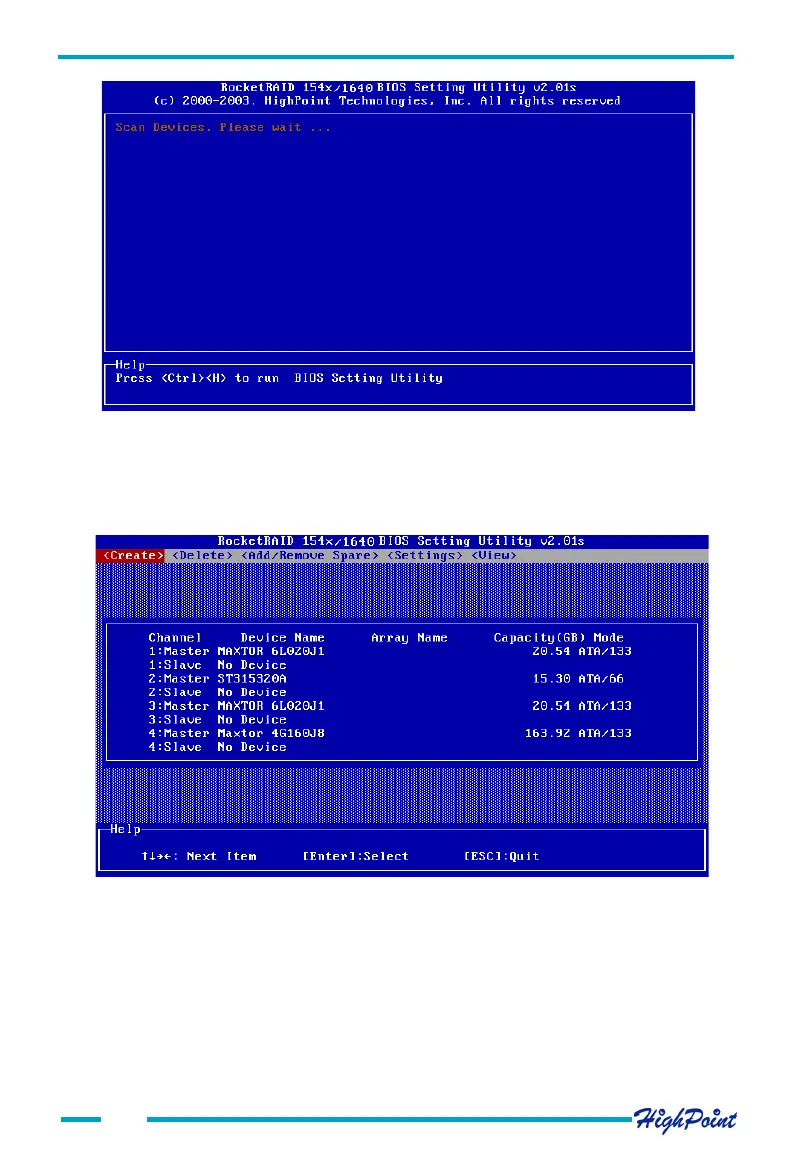
Task: Click the Press Ctrl+H help text
Action: (x=278, y=378)
